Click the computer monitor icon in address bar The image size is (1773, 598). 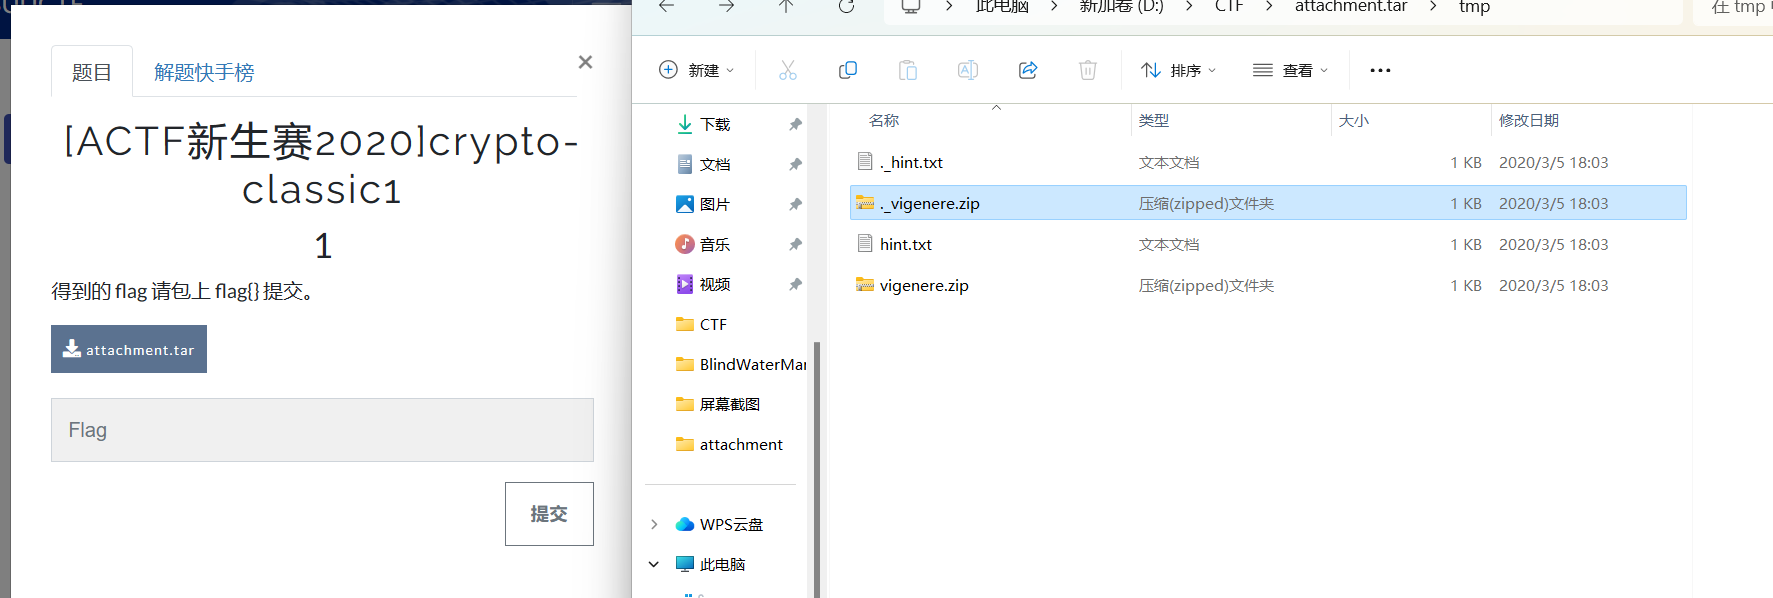(x=911, y=6)
